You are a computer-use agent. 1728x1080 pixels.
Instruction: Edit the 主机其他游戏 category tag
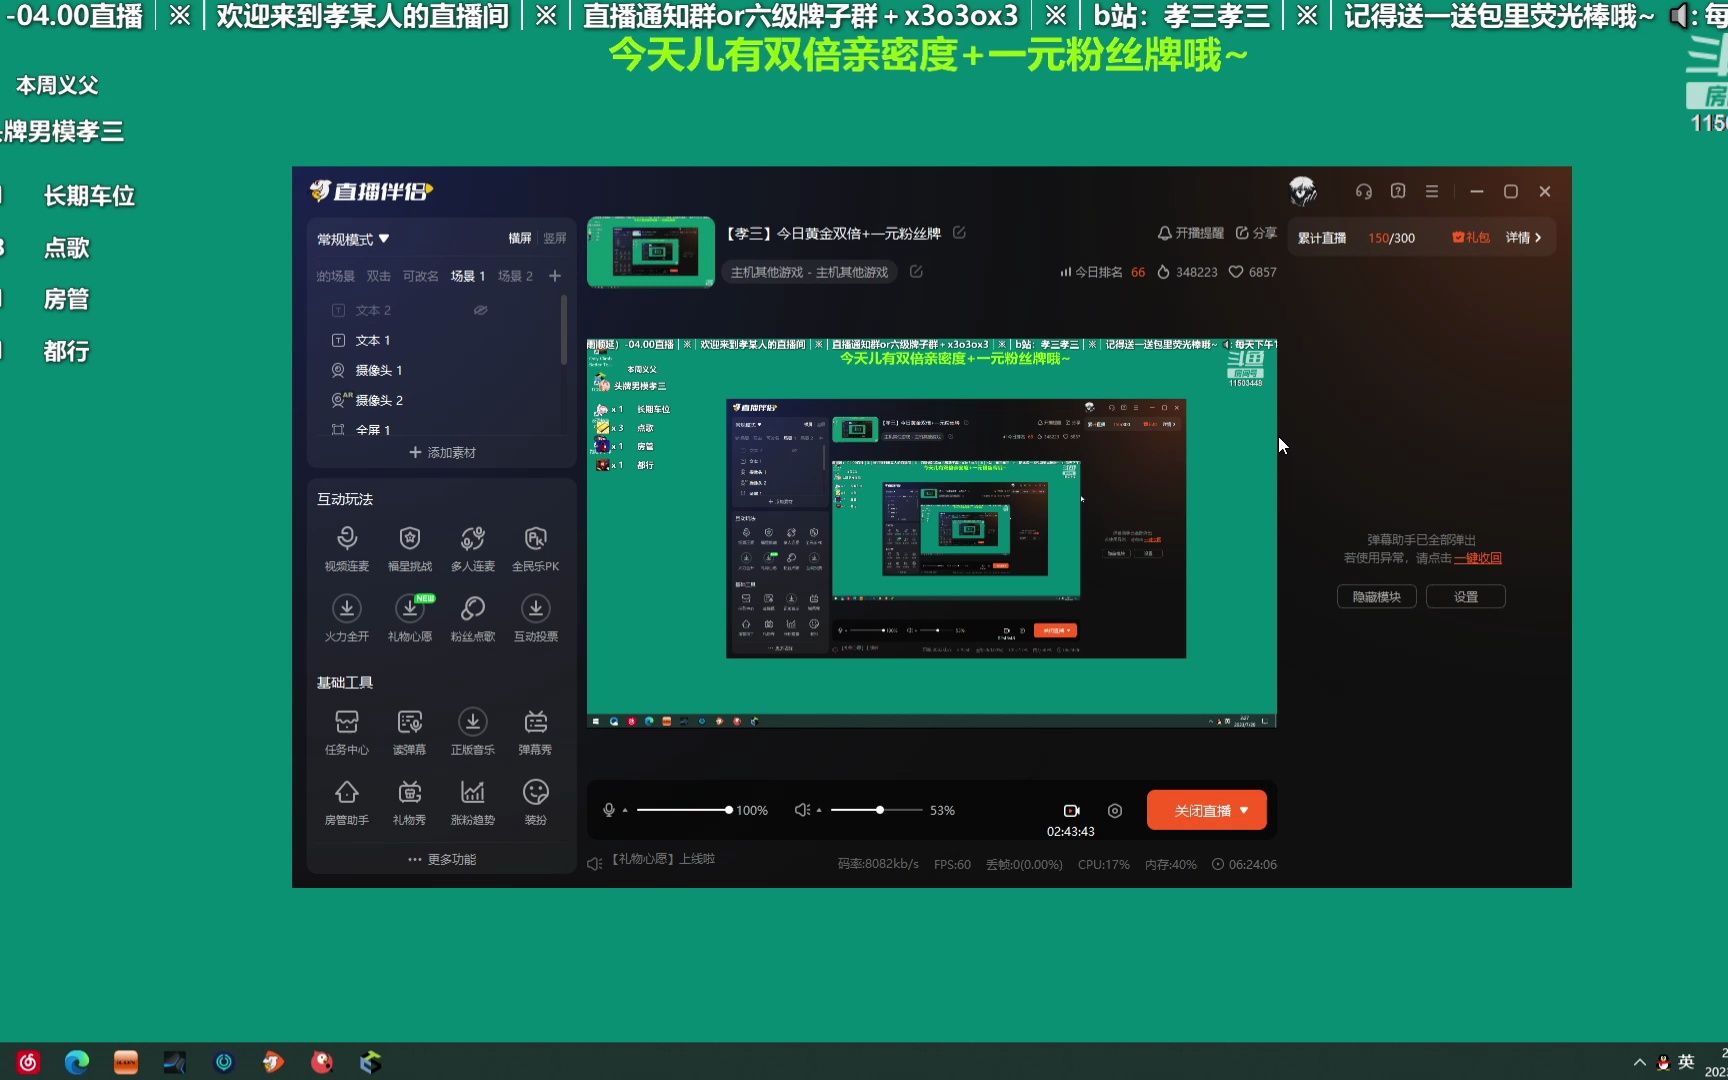(916, 272)
